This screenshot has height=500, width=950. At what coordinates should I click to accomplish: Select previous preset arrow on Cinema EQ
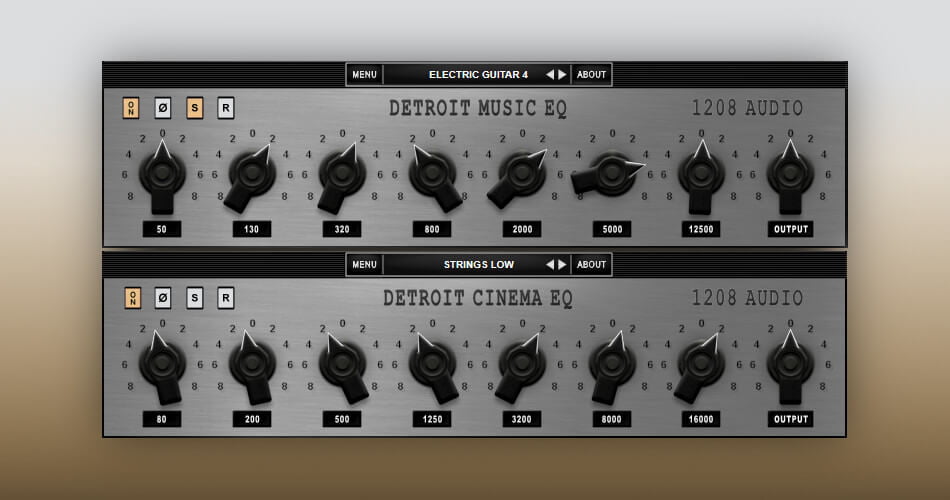(x=550, y=264)
